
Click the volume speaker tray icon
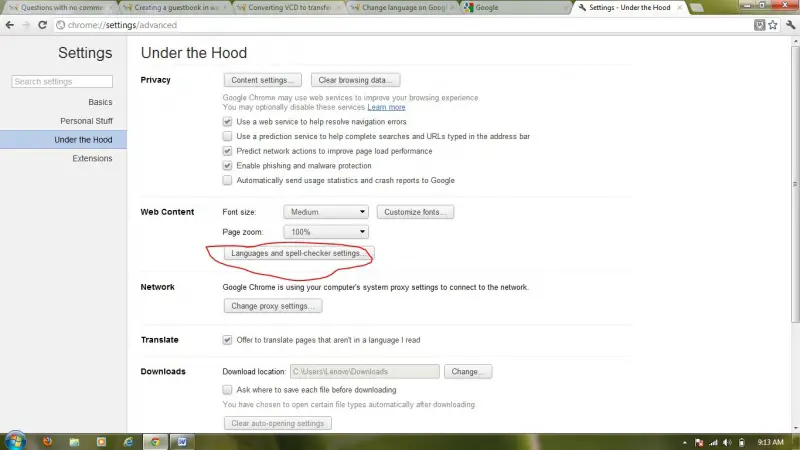click(x=728, y=442)
